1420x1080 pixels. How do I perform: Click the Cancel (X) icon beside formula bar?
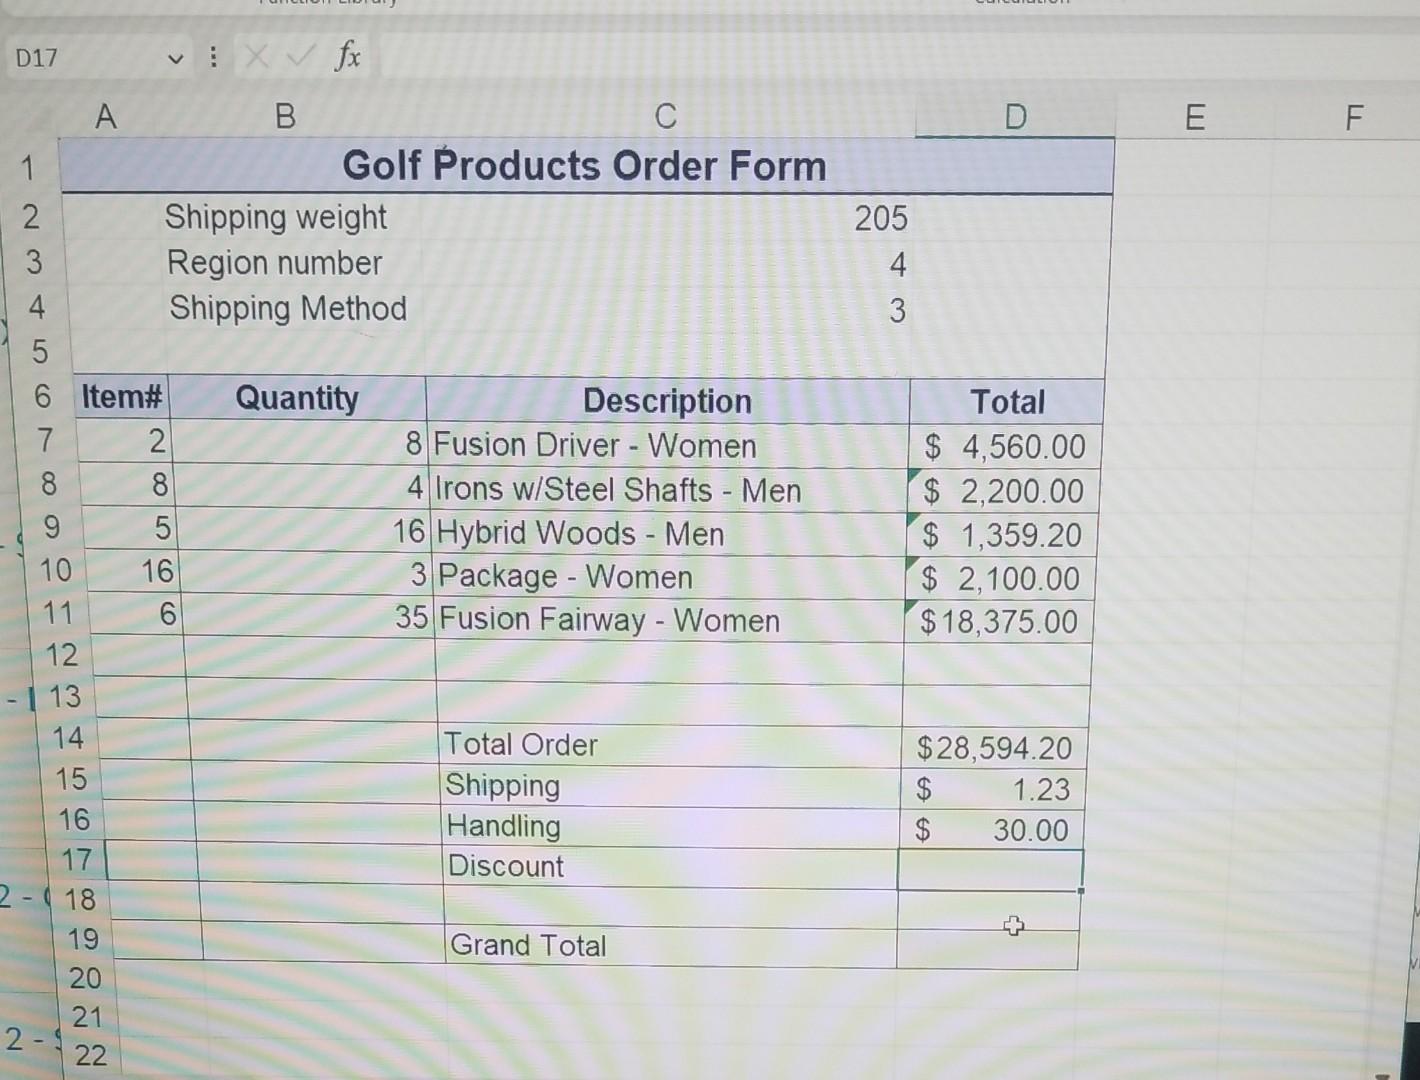(255, 57)
